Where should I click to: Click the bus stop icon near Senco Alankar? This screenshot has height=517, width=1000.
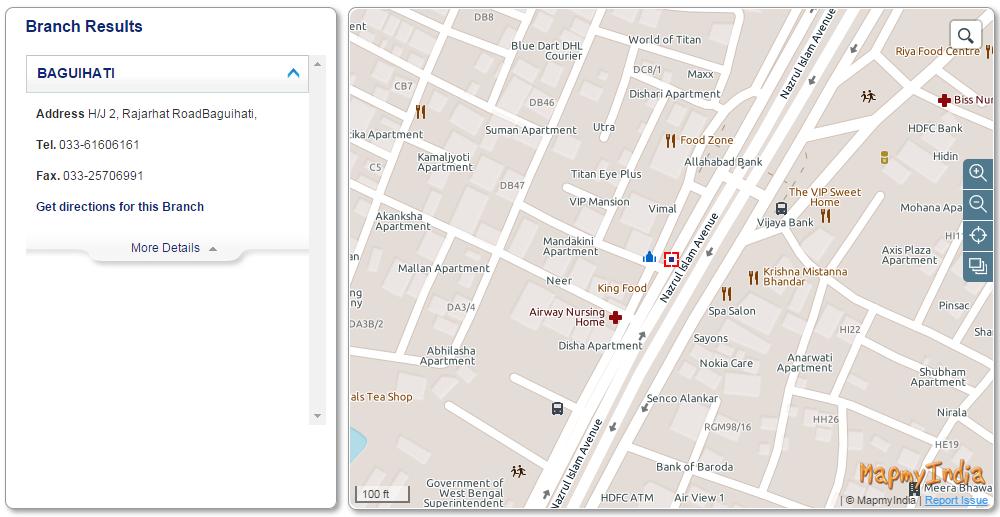click(557, 408)
